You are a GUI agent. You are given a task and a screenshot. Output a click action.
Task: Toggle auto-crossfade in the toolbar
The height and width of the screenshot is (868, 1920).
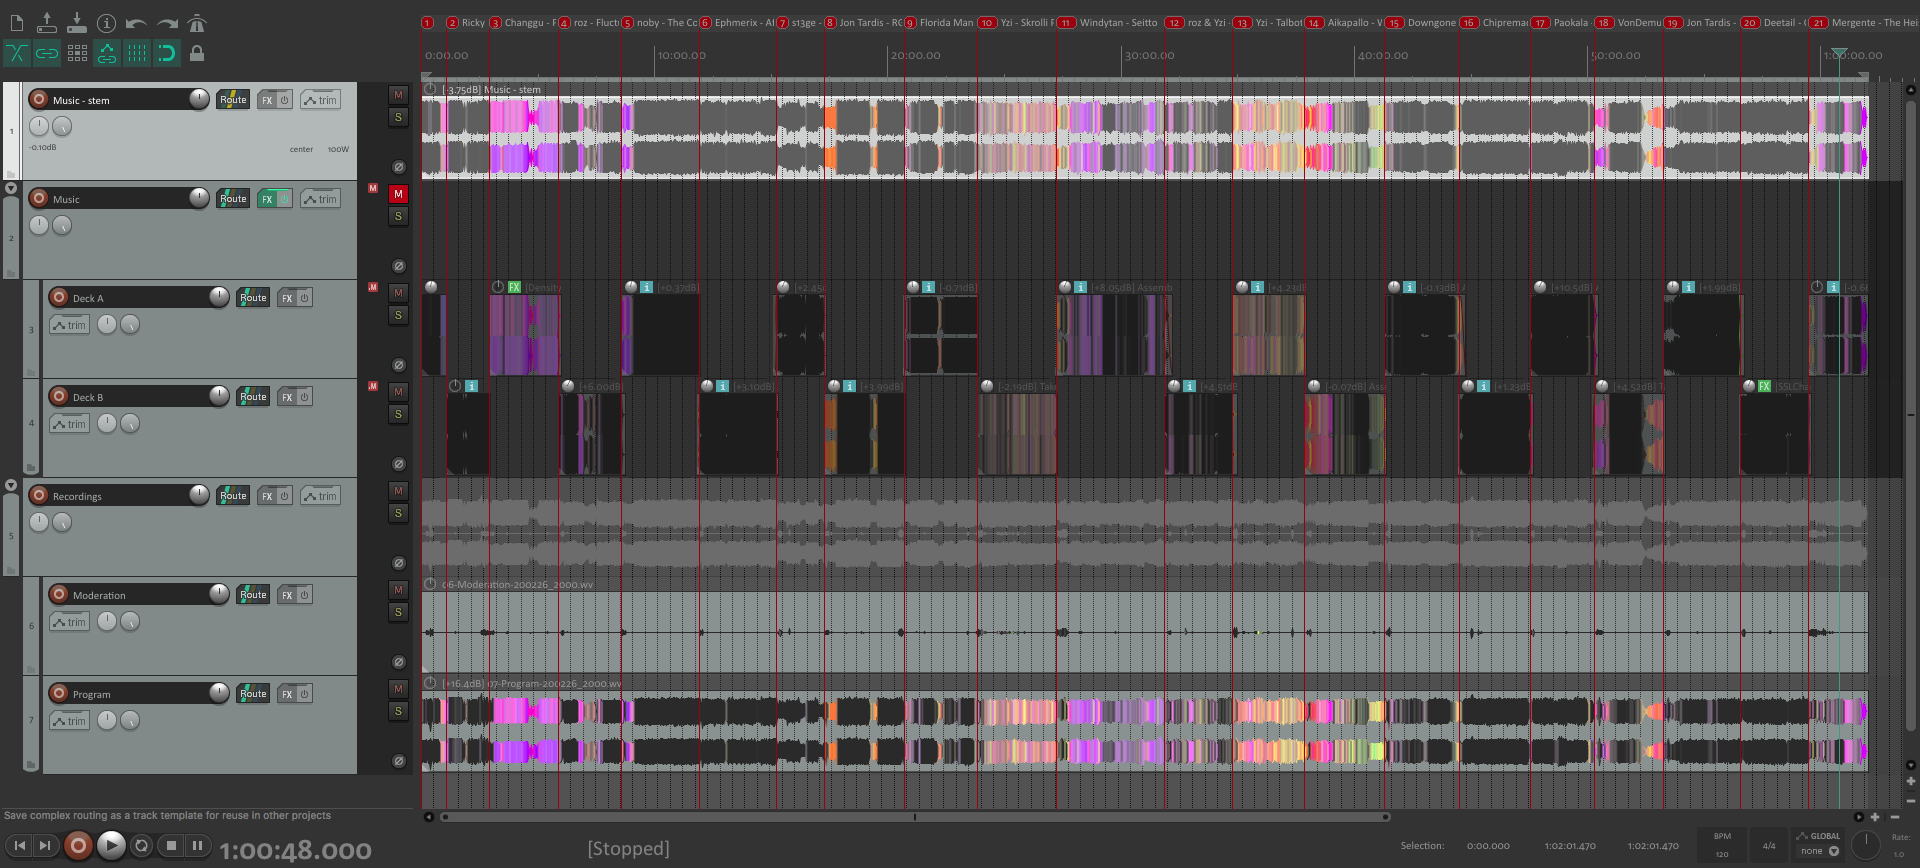[17, 53]
